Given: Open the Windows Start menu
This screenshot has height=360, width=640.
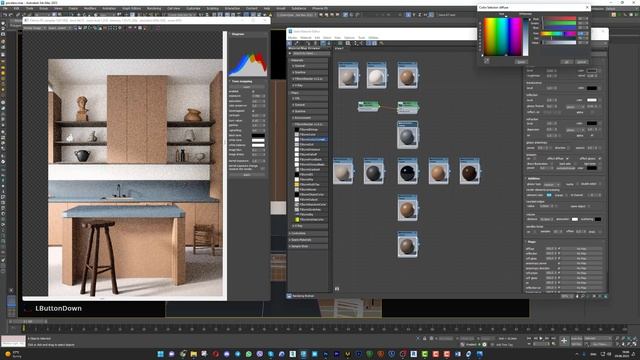Looking at the screenshot, I should point(160,354).
